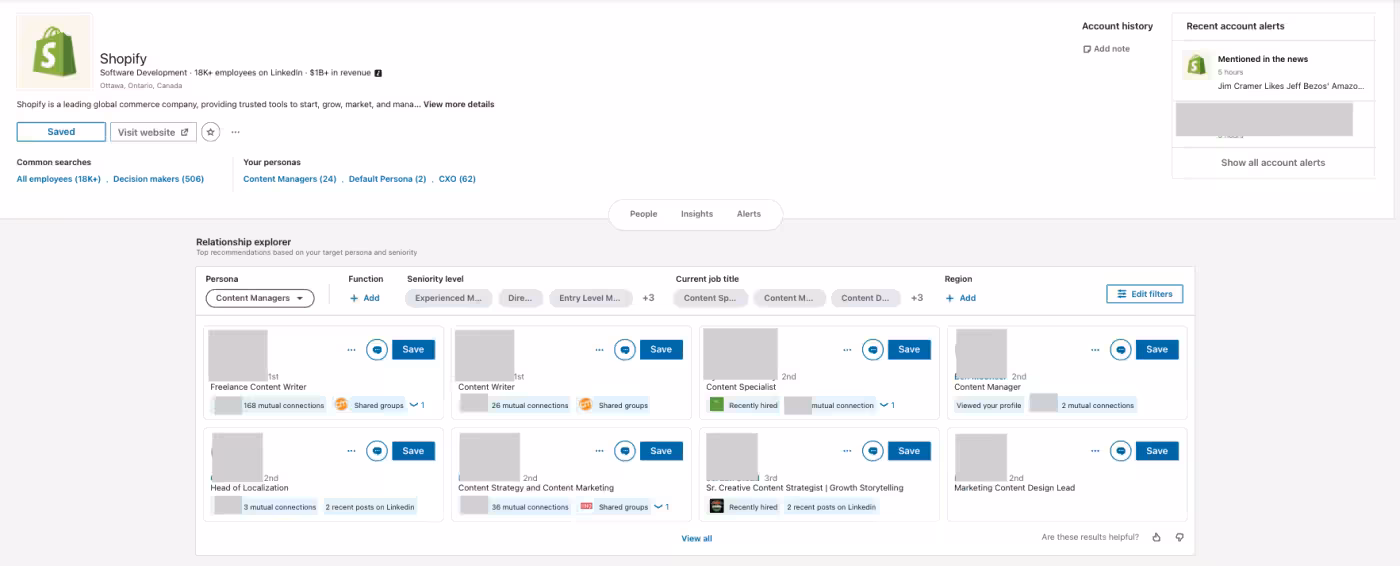Select CXO (62) persona link
This screenshot has height=566, width=1400.
coord(457,179)
